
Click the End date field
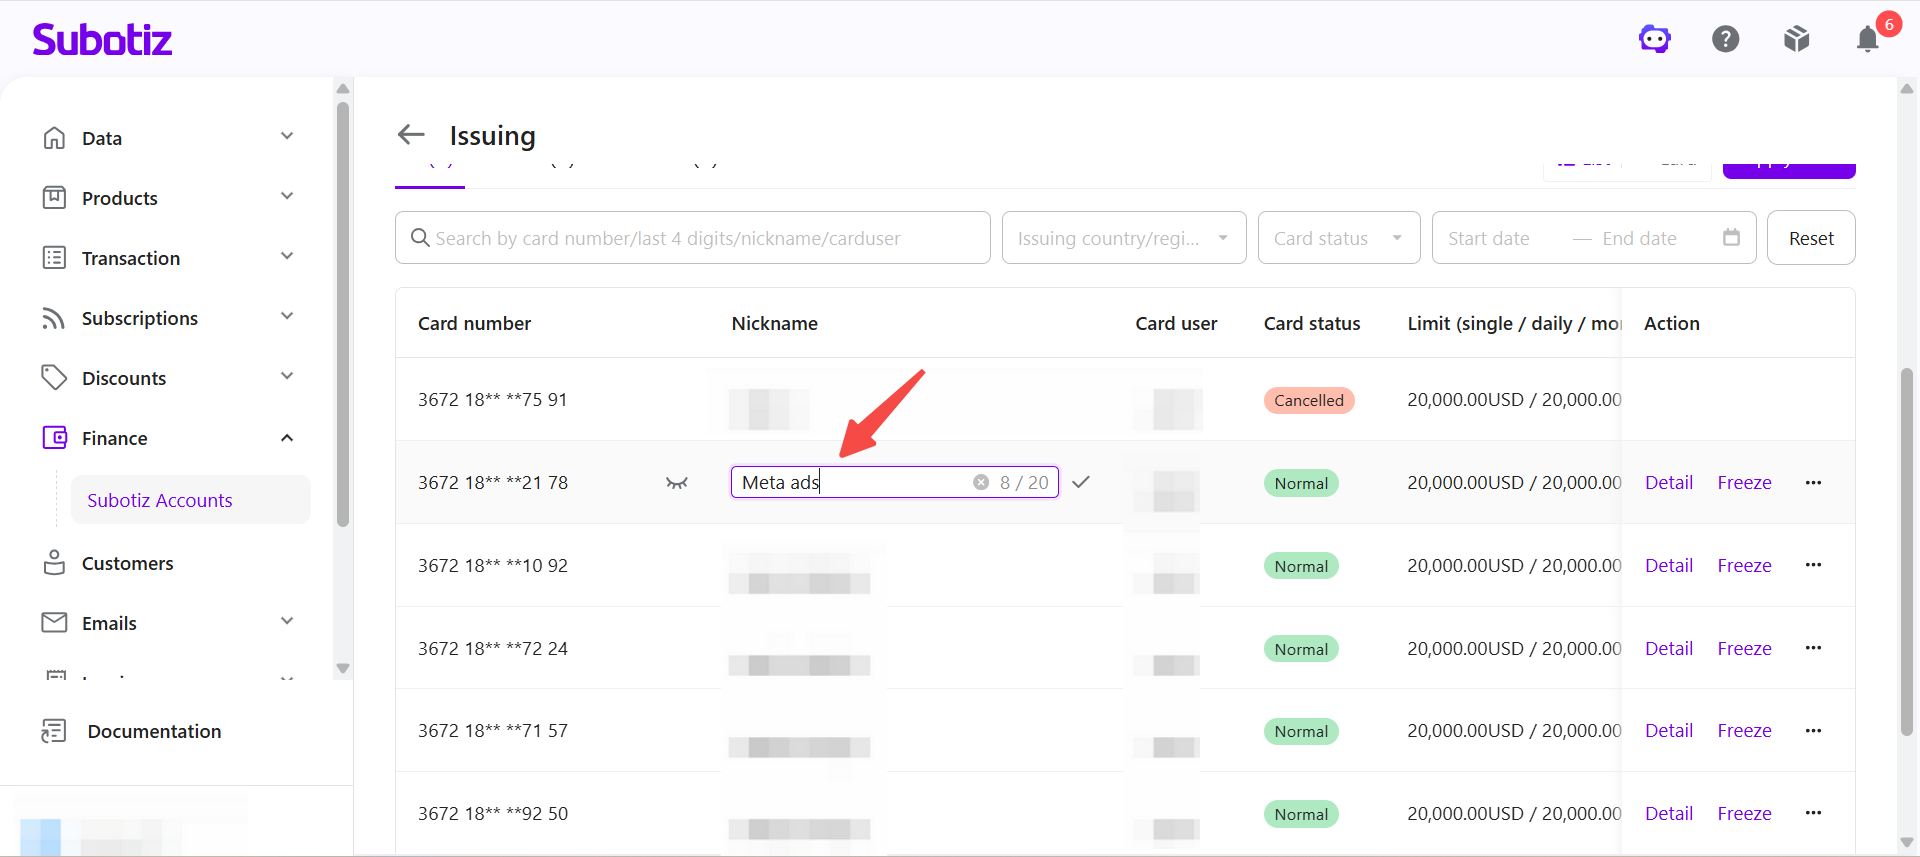[1639, 238]
